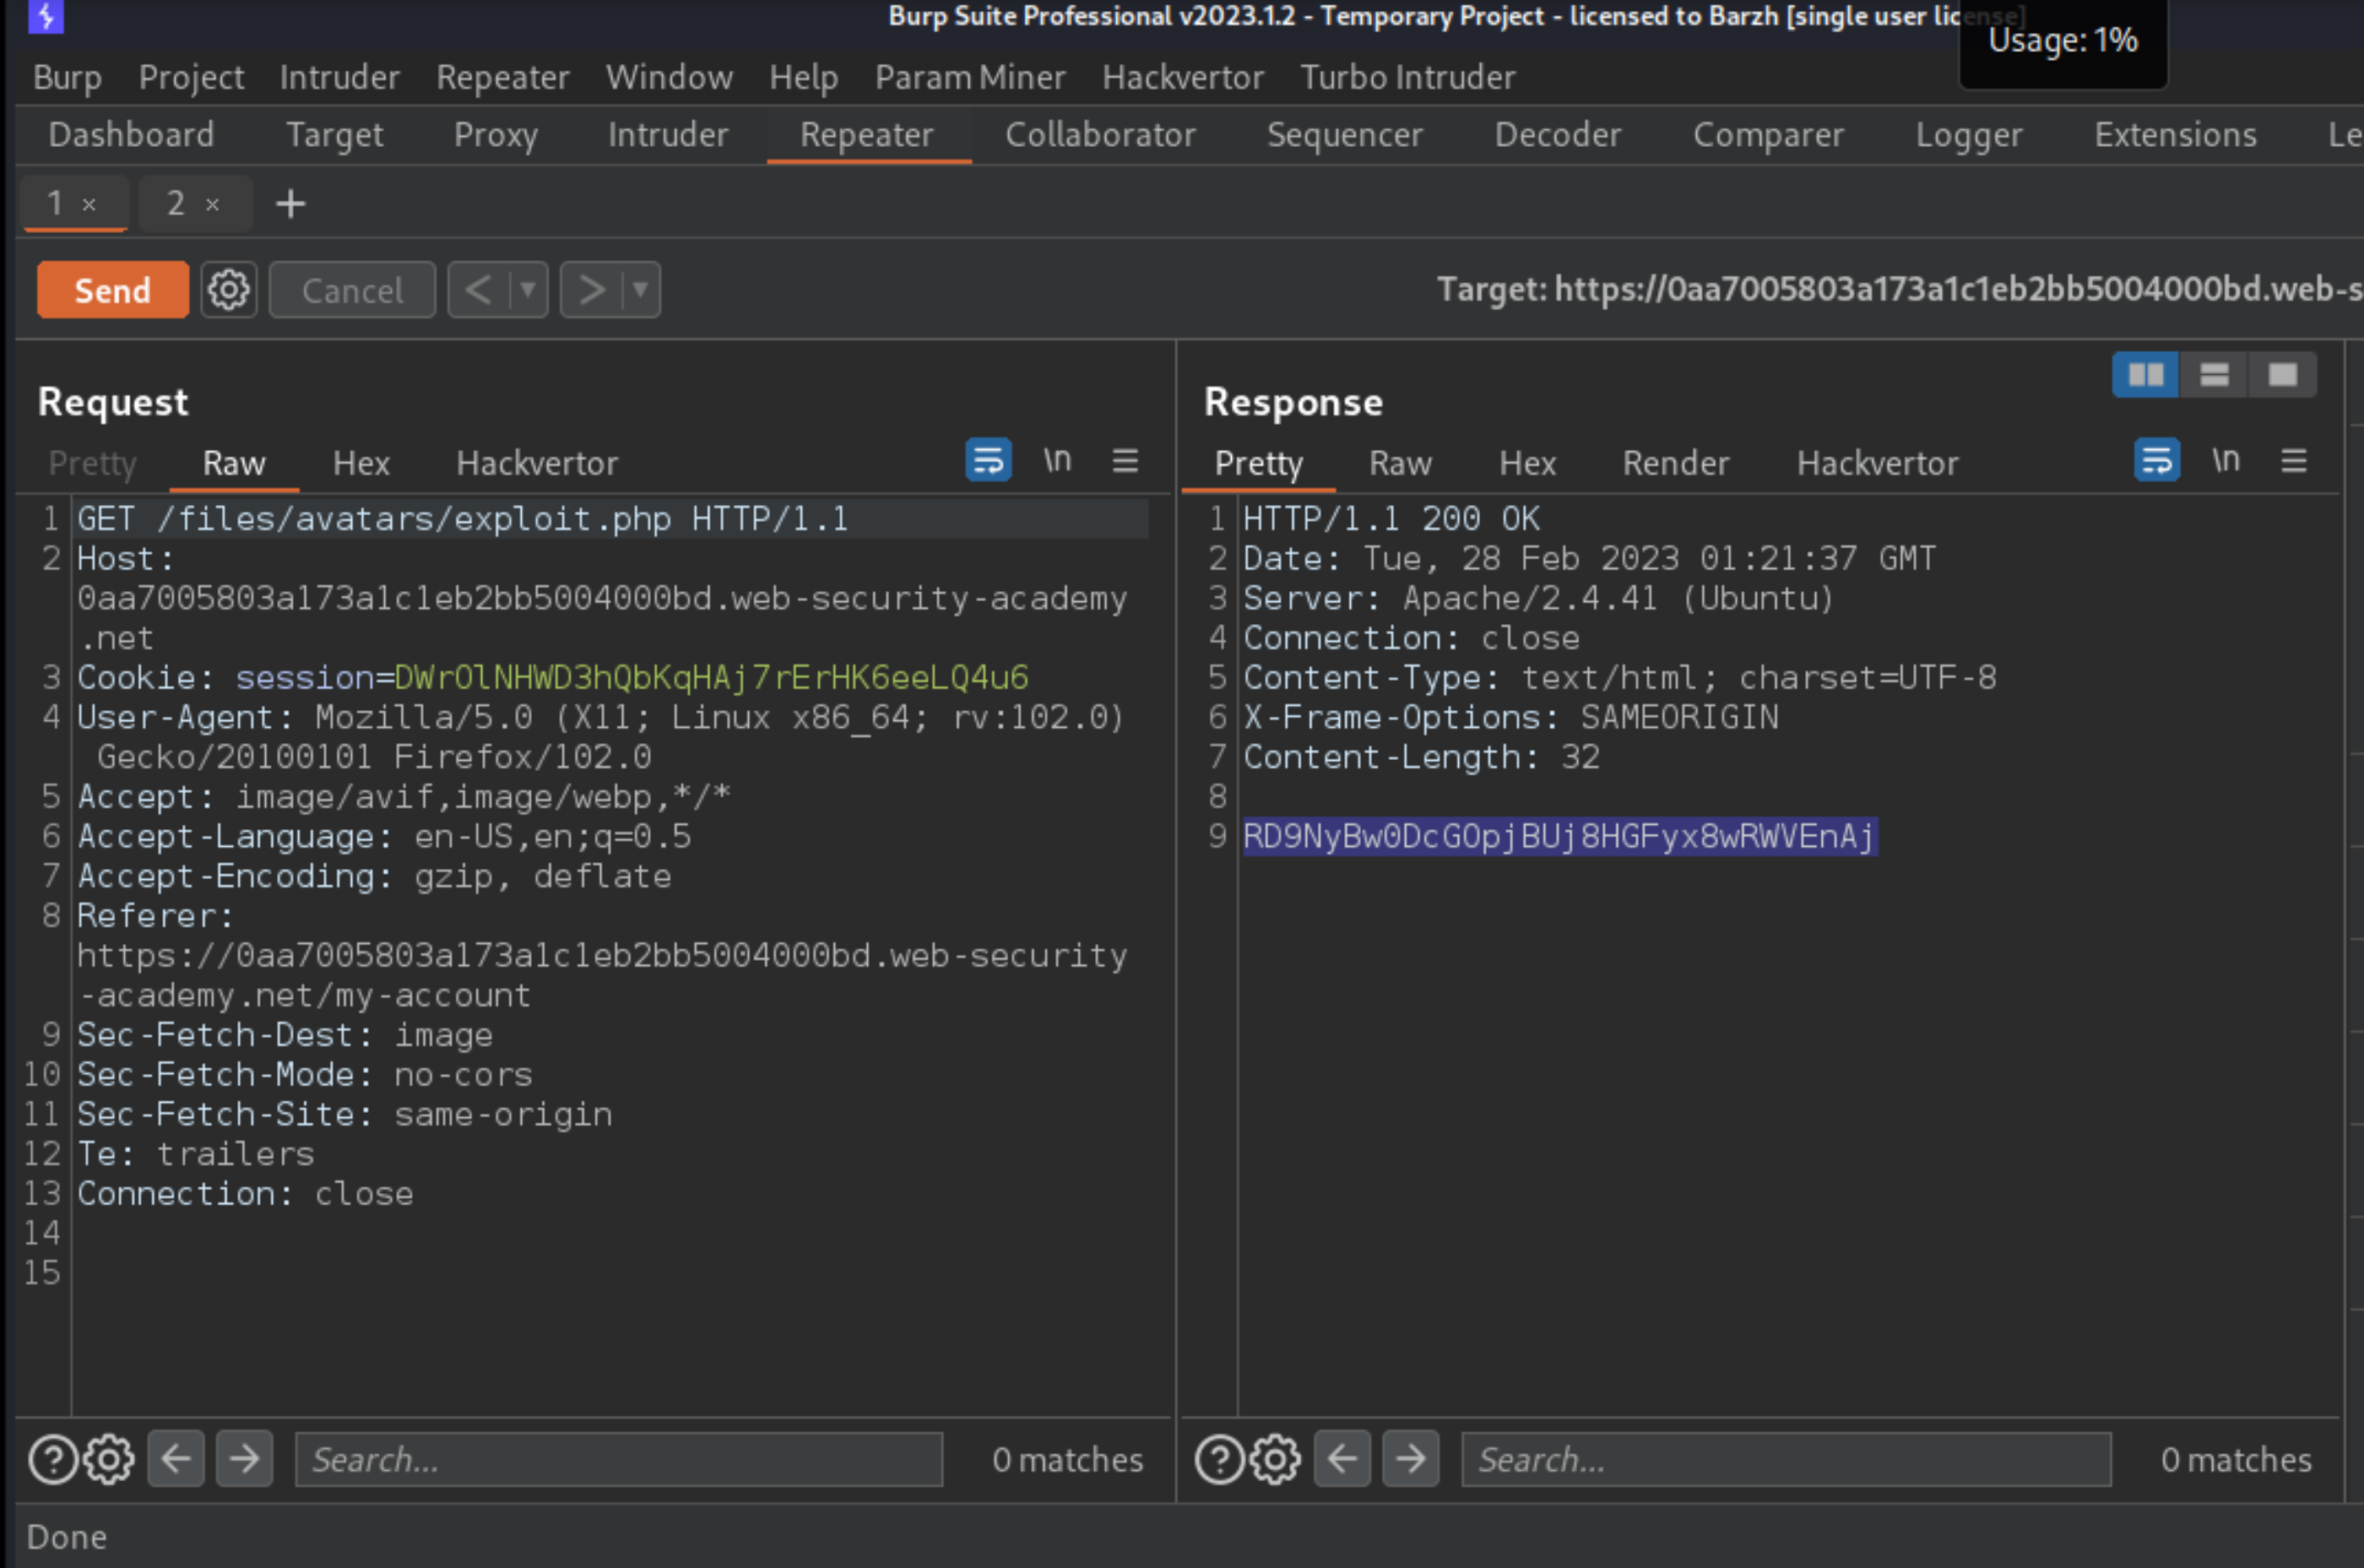Open the Help menu

point(803,77)
